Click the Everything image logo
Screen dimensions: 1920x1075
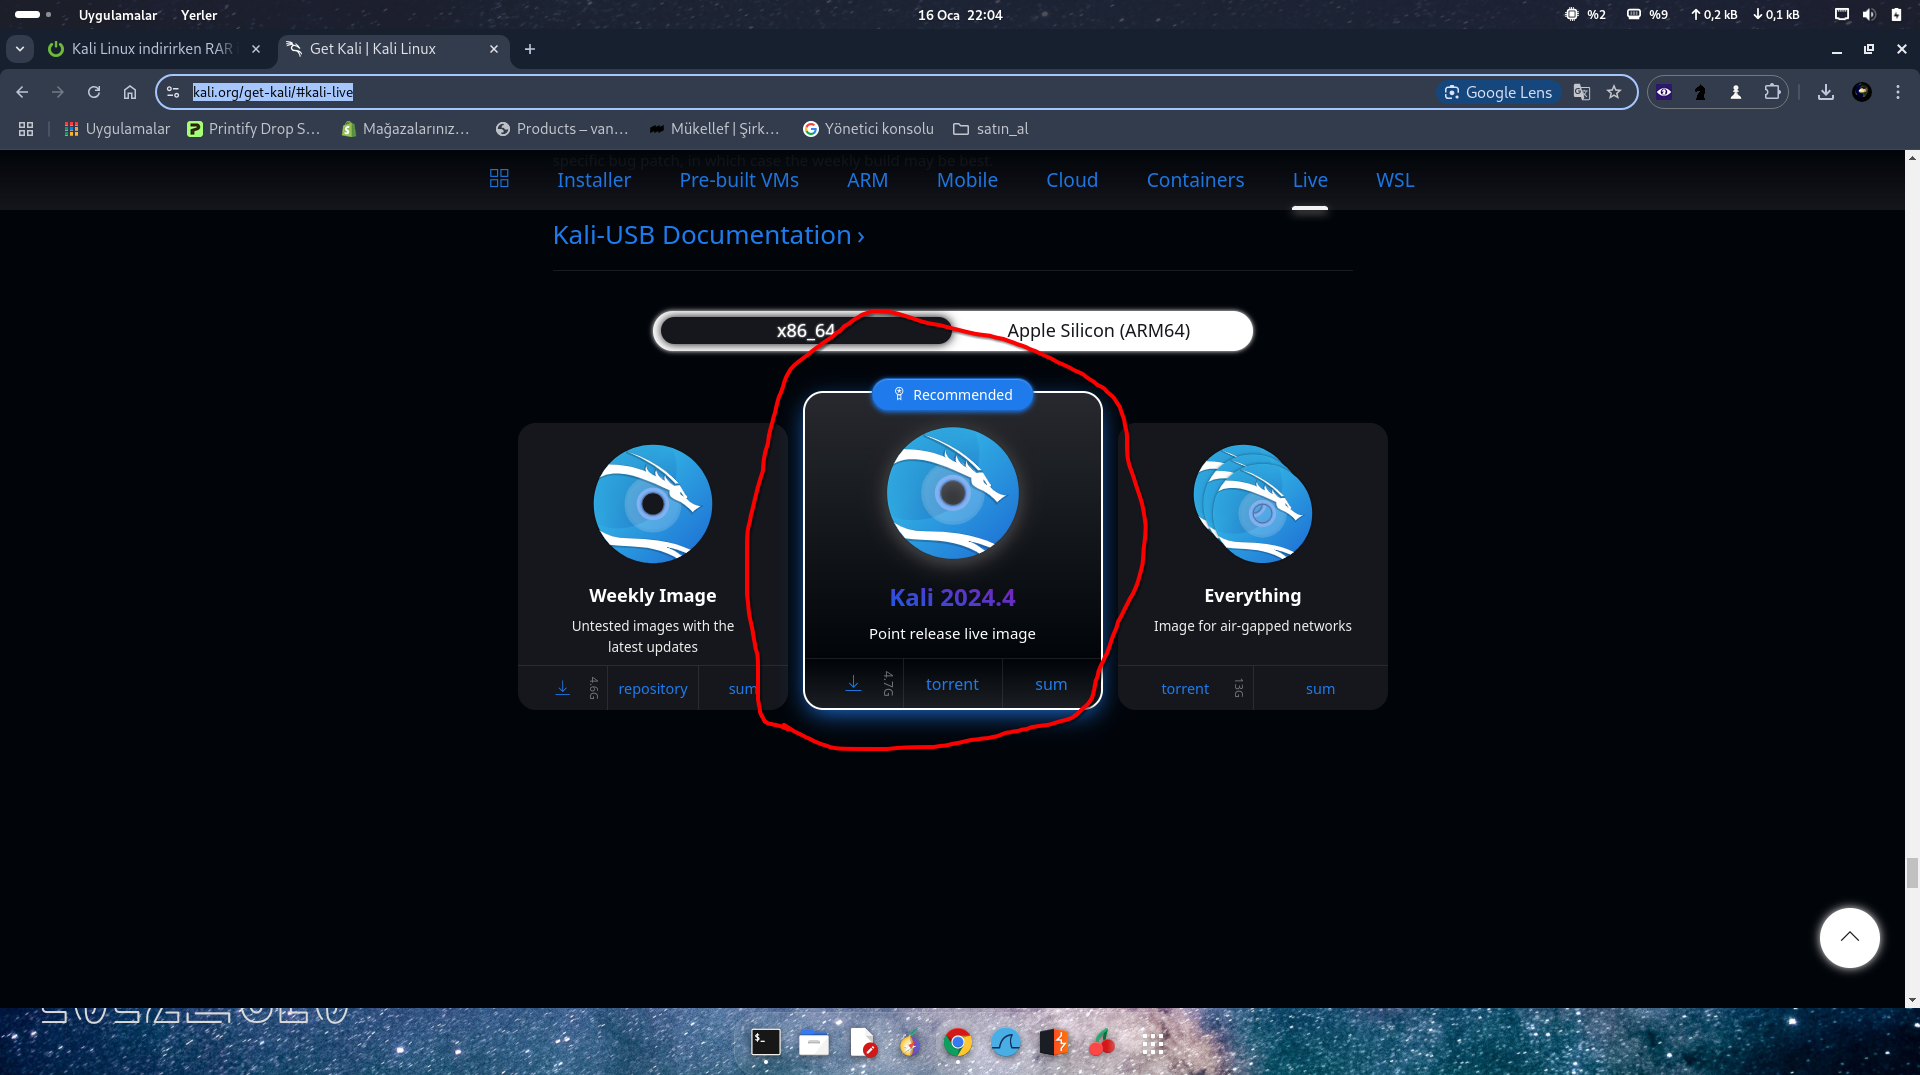point(1253,504)
